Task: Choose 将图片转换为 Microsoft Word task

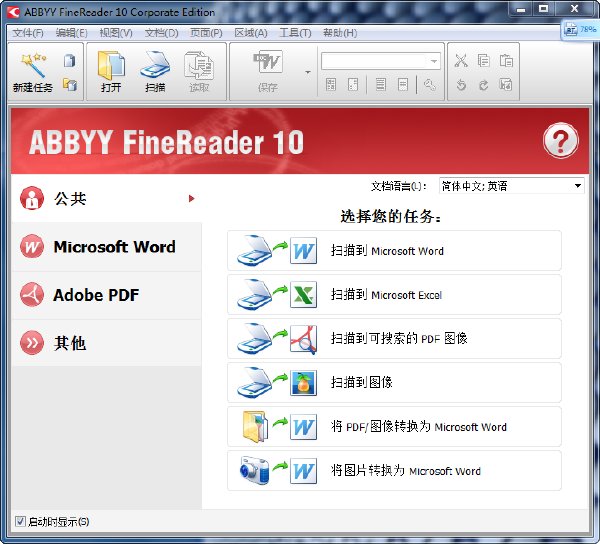Action: click(394, 471)
